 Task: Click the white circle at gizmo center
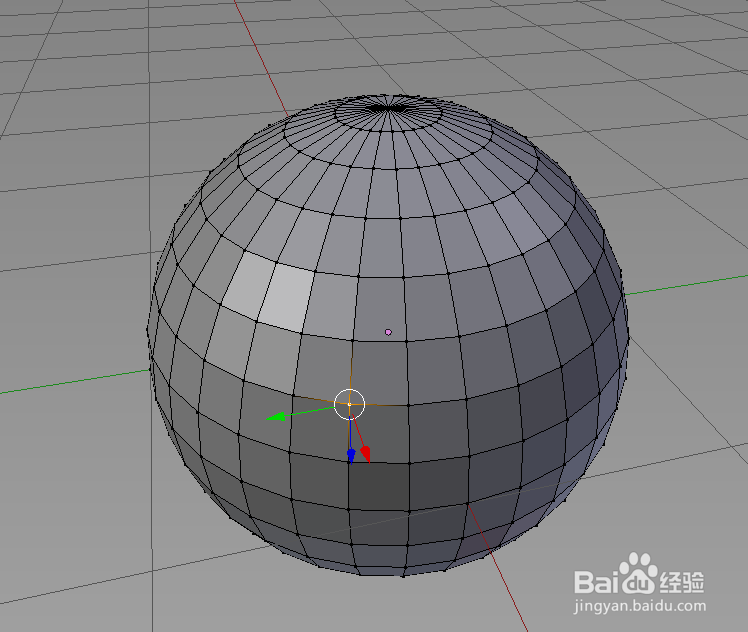coord(349,404)
